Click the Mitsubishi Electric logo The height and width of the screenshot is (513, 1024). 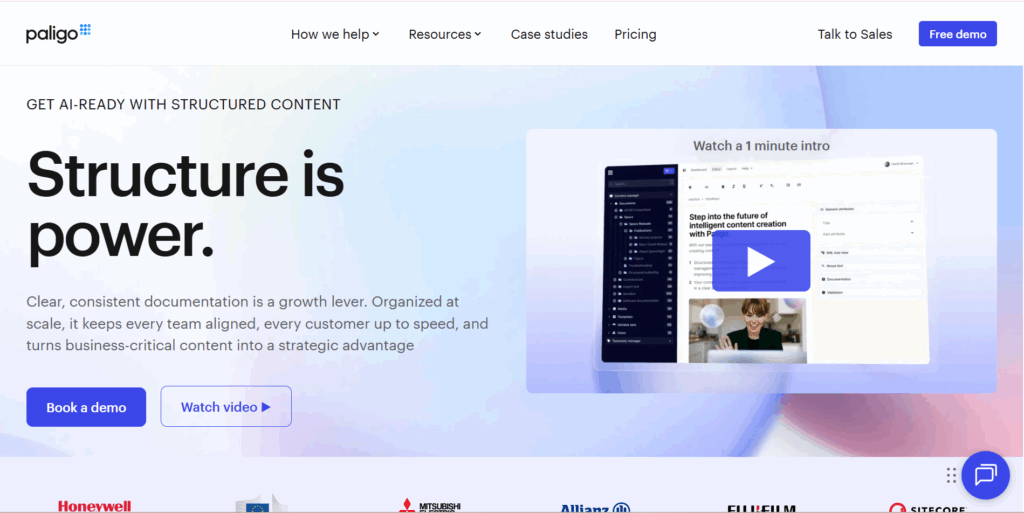(x=430, y=506)
